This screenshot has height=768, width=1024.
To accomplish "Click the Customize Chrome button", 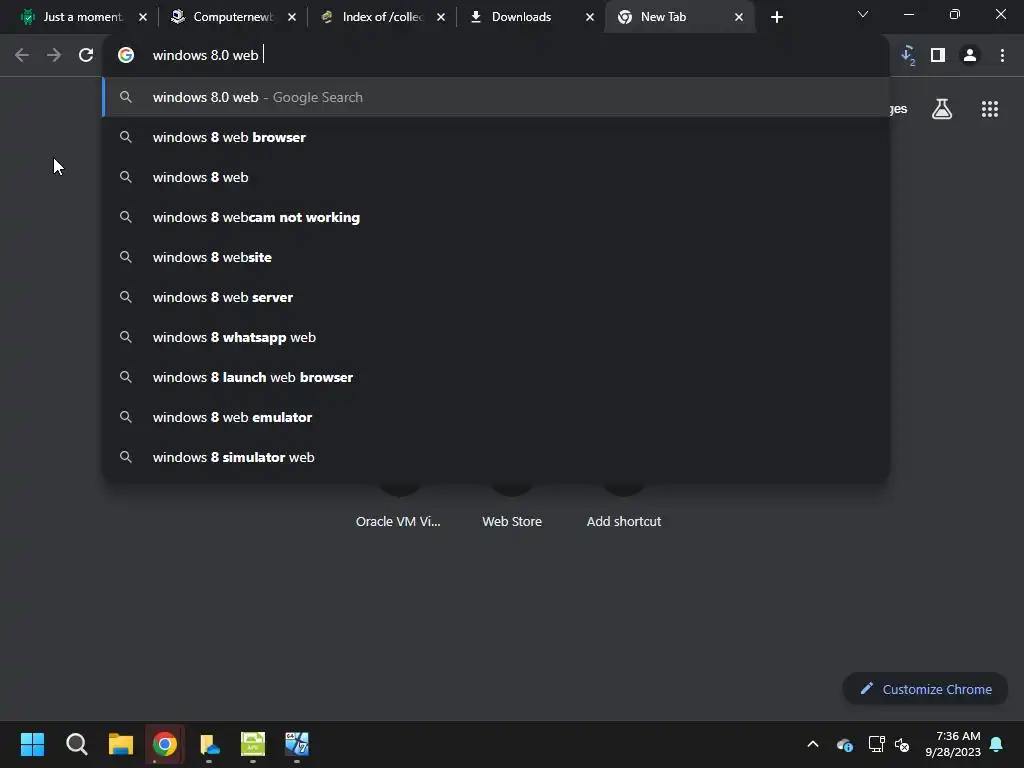I will 925,689.
